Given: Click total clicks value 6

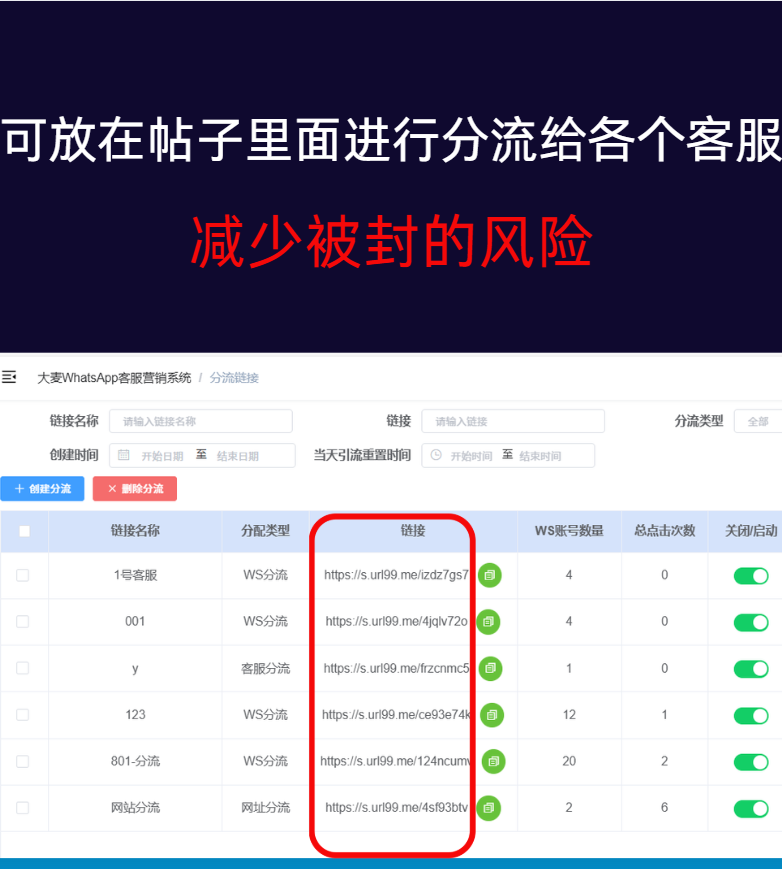Looking at the screenshot, I should click(665, 807).
